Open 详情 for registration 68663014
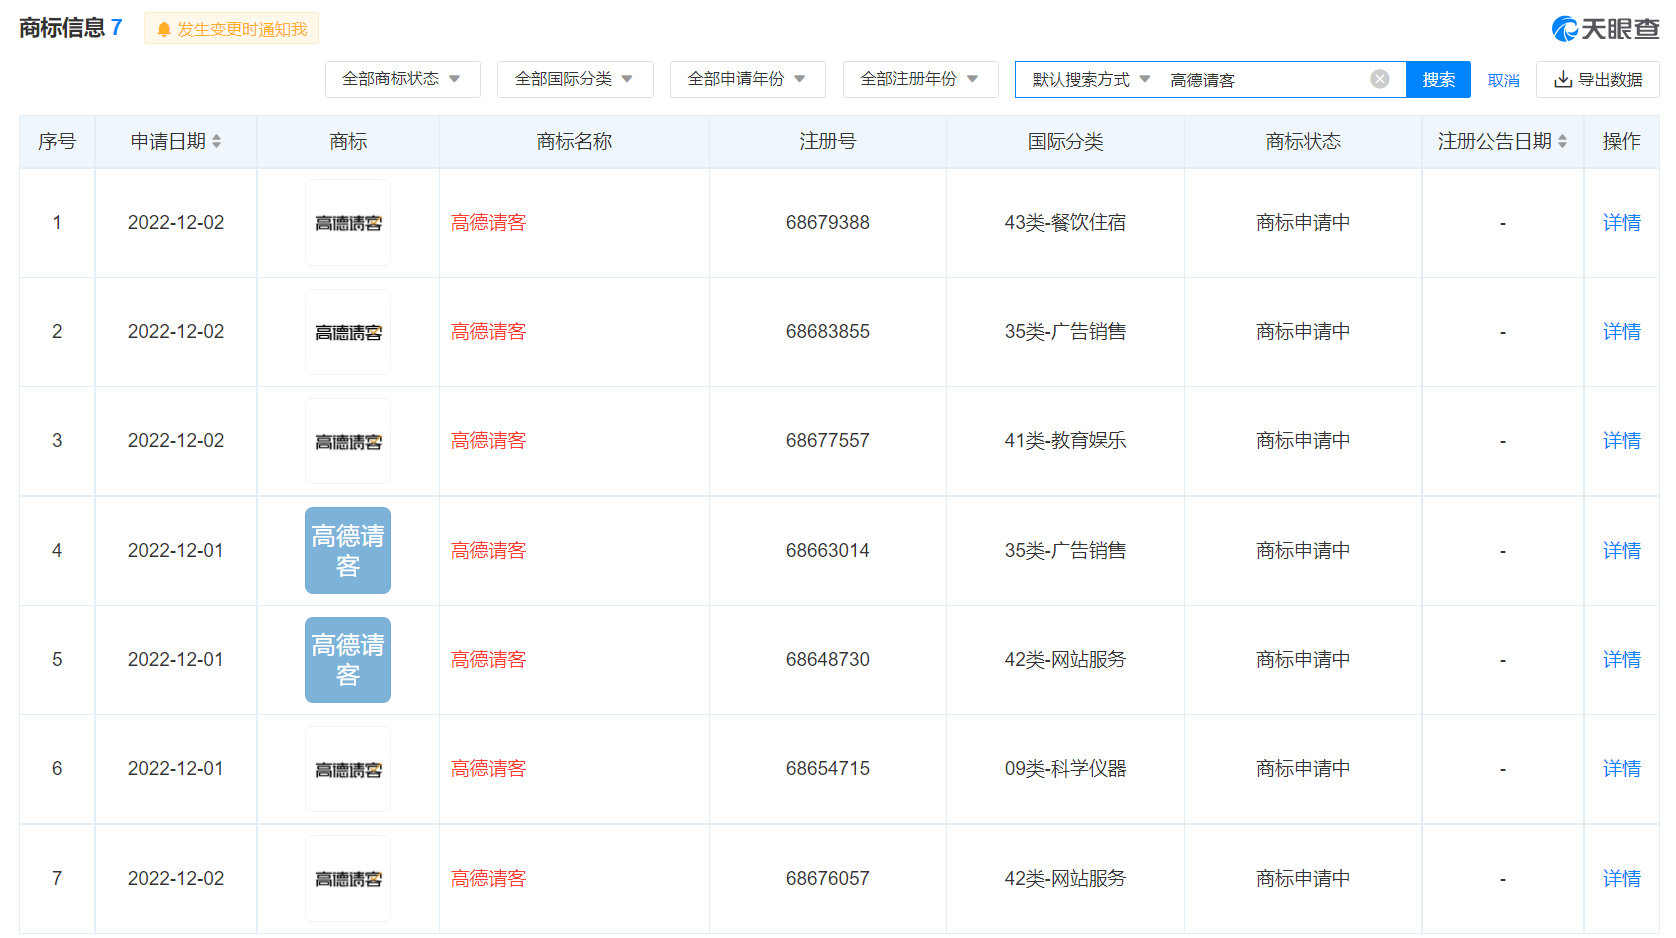 pyautogui.click(x=1621, y=551)
